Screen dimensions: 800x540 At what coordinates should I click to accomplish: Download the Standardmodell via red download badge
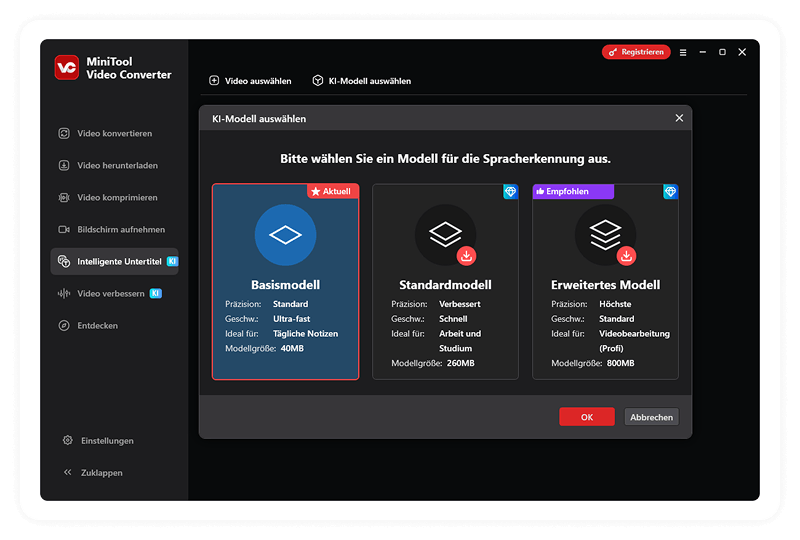coord(466,256)
